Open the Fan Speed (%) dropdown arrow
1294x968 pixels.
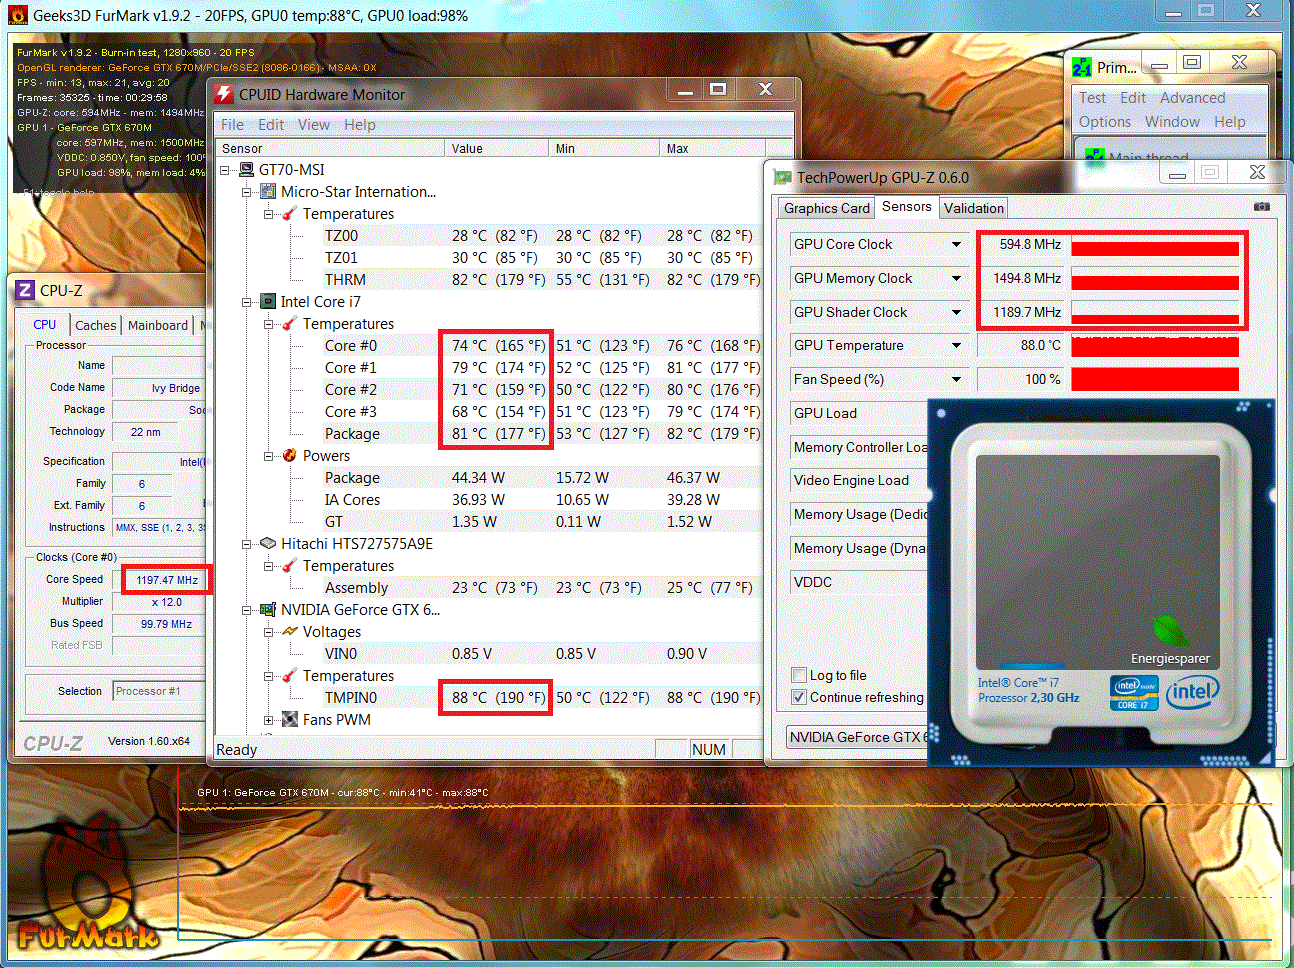coord(956,380)
